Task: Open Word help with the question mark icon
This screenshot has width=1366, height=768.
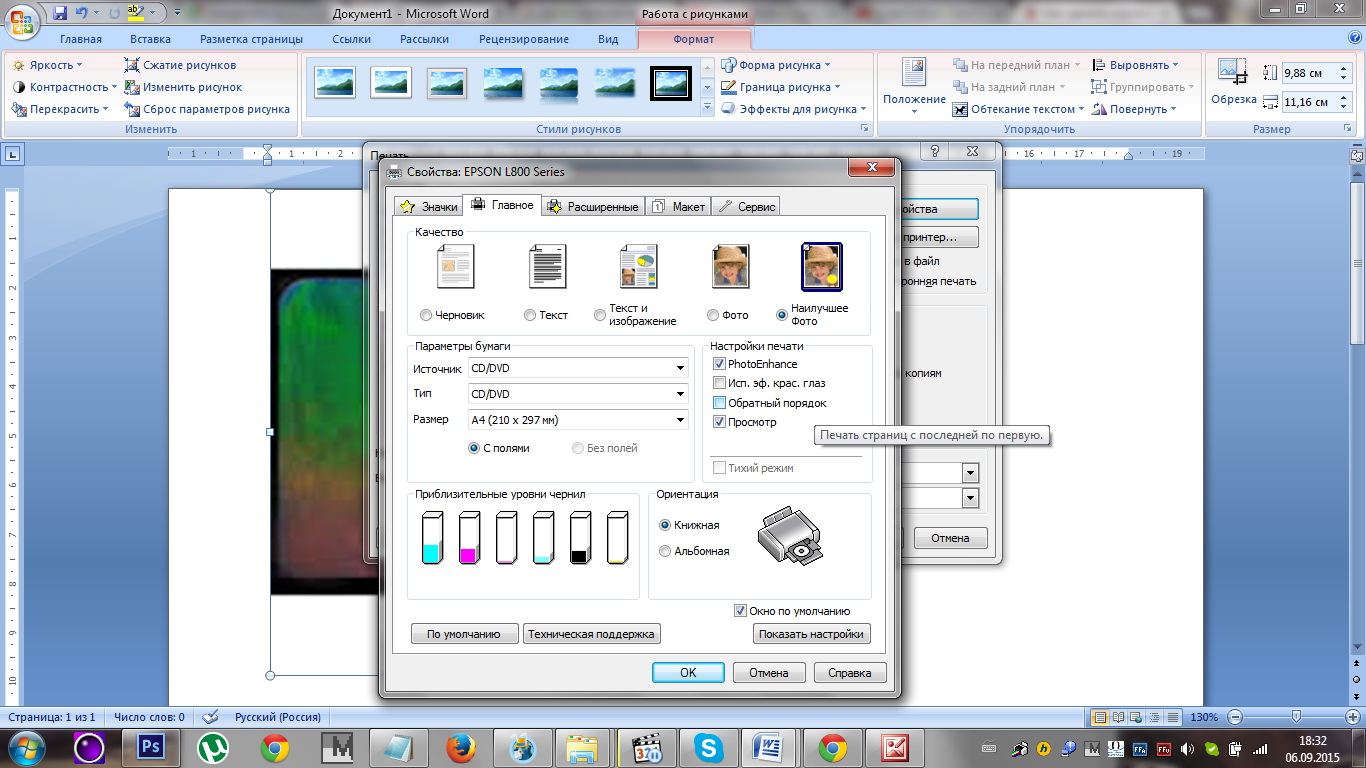Action: 1354,39
